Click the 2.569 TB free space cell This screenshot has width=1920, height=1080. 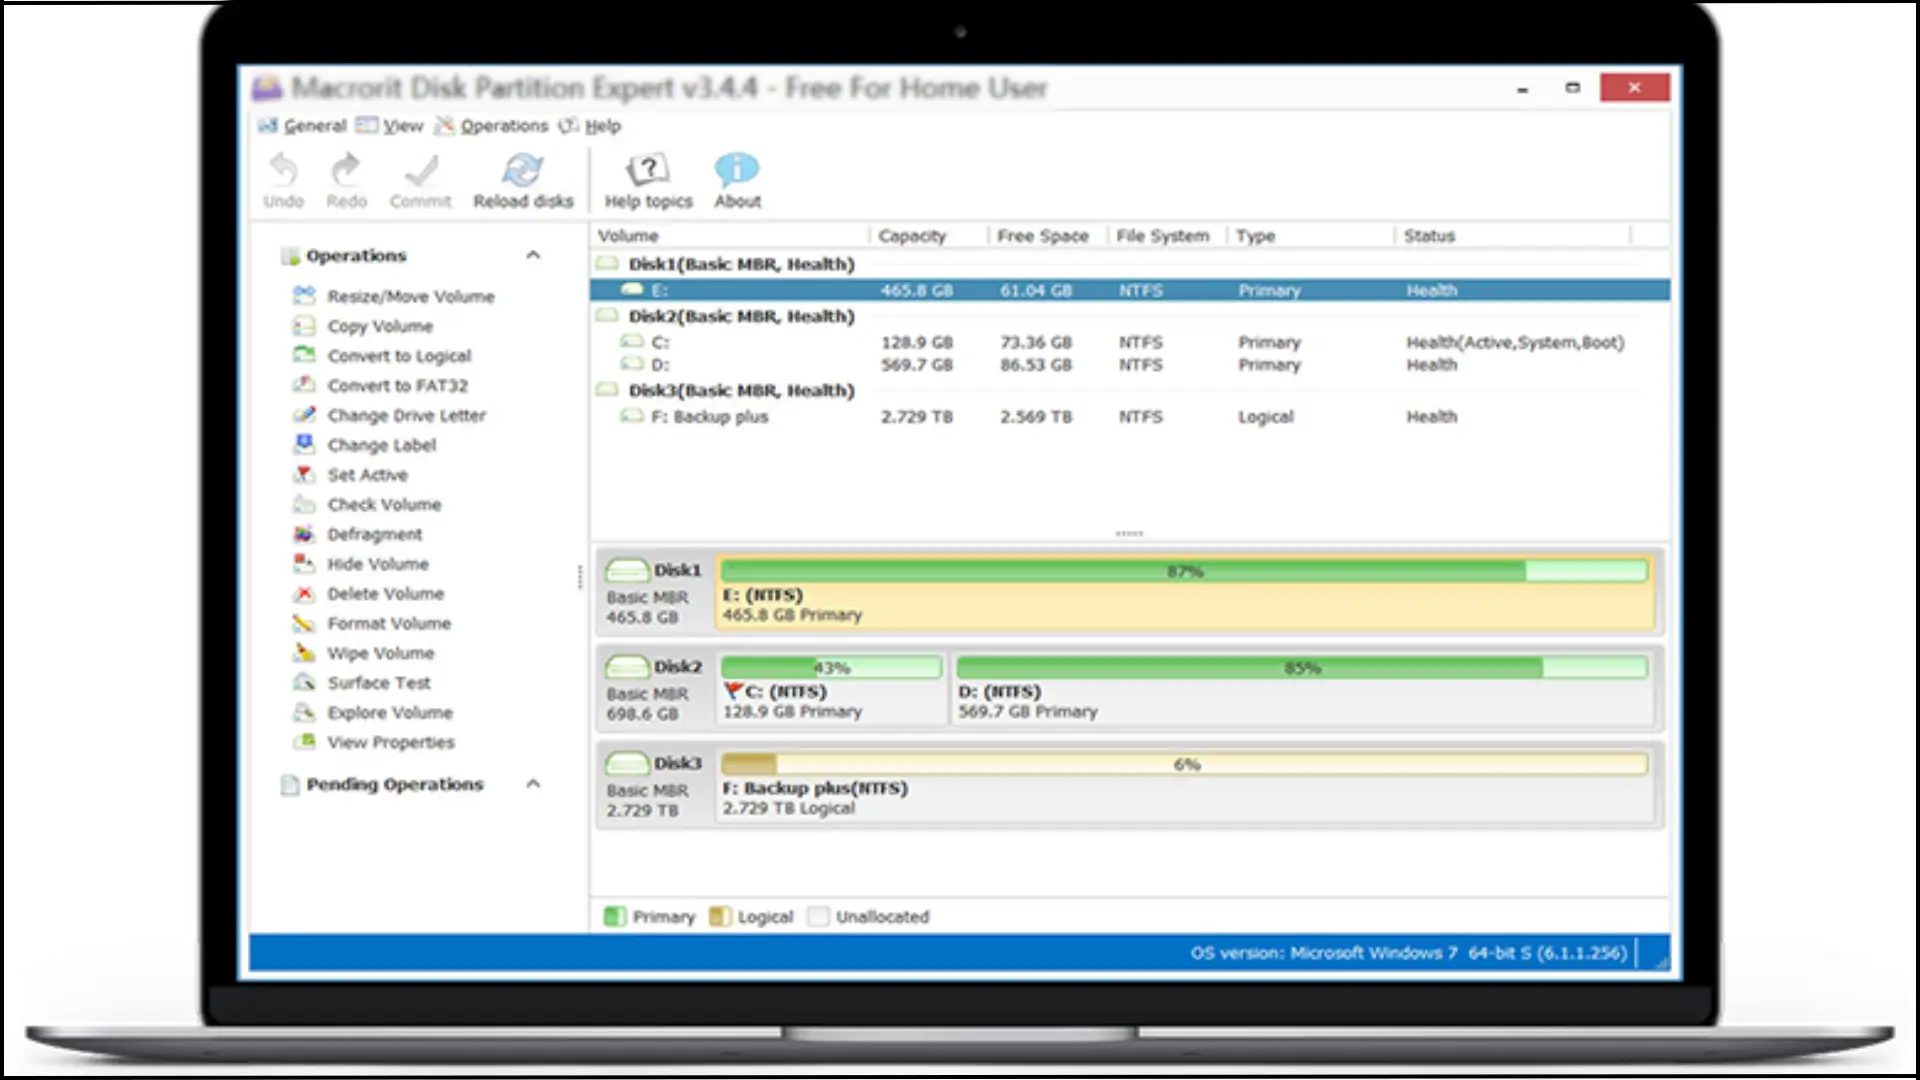click(x=1036, y=417)
